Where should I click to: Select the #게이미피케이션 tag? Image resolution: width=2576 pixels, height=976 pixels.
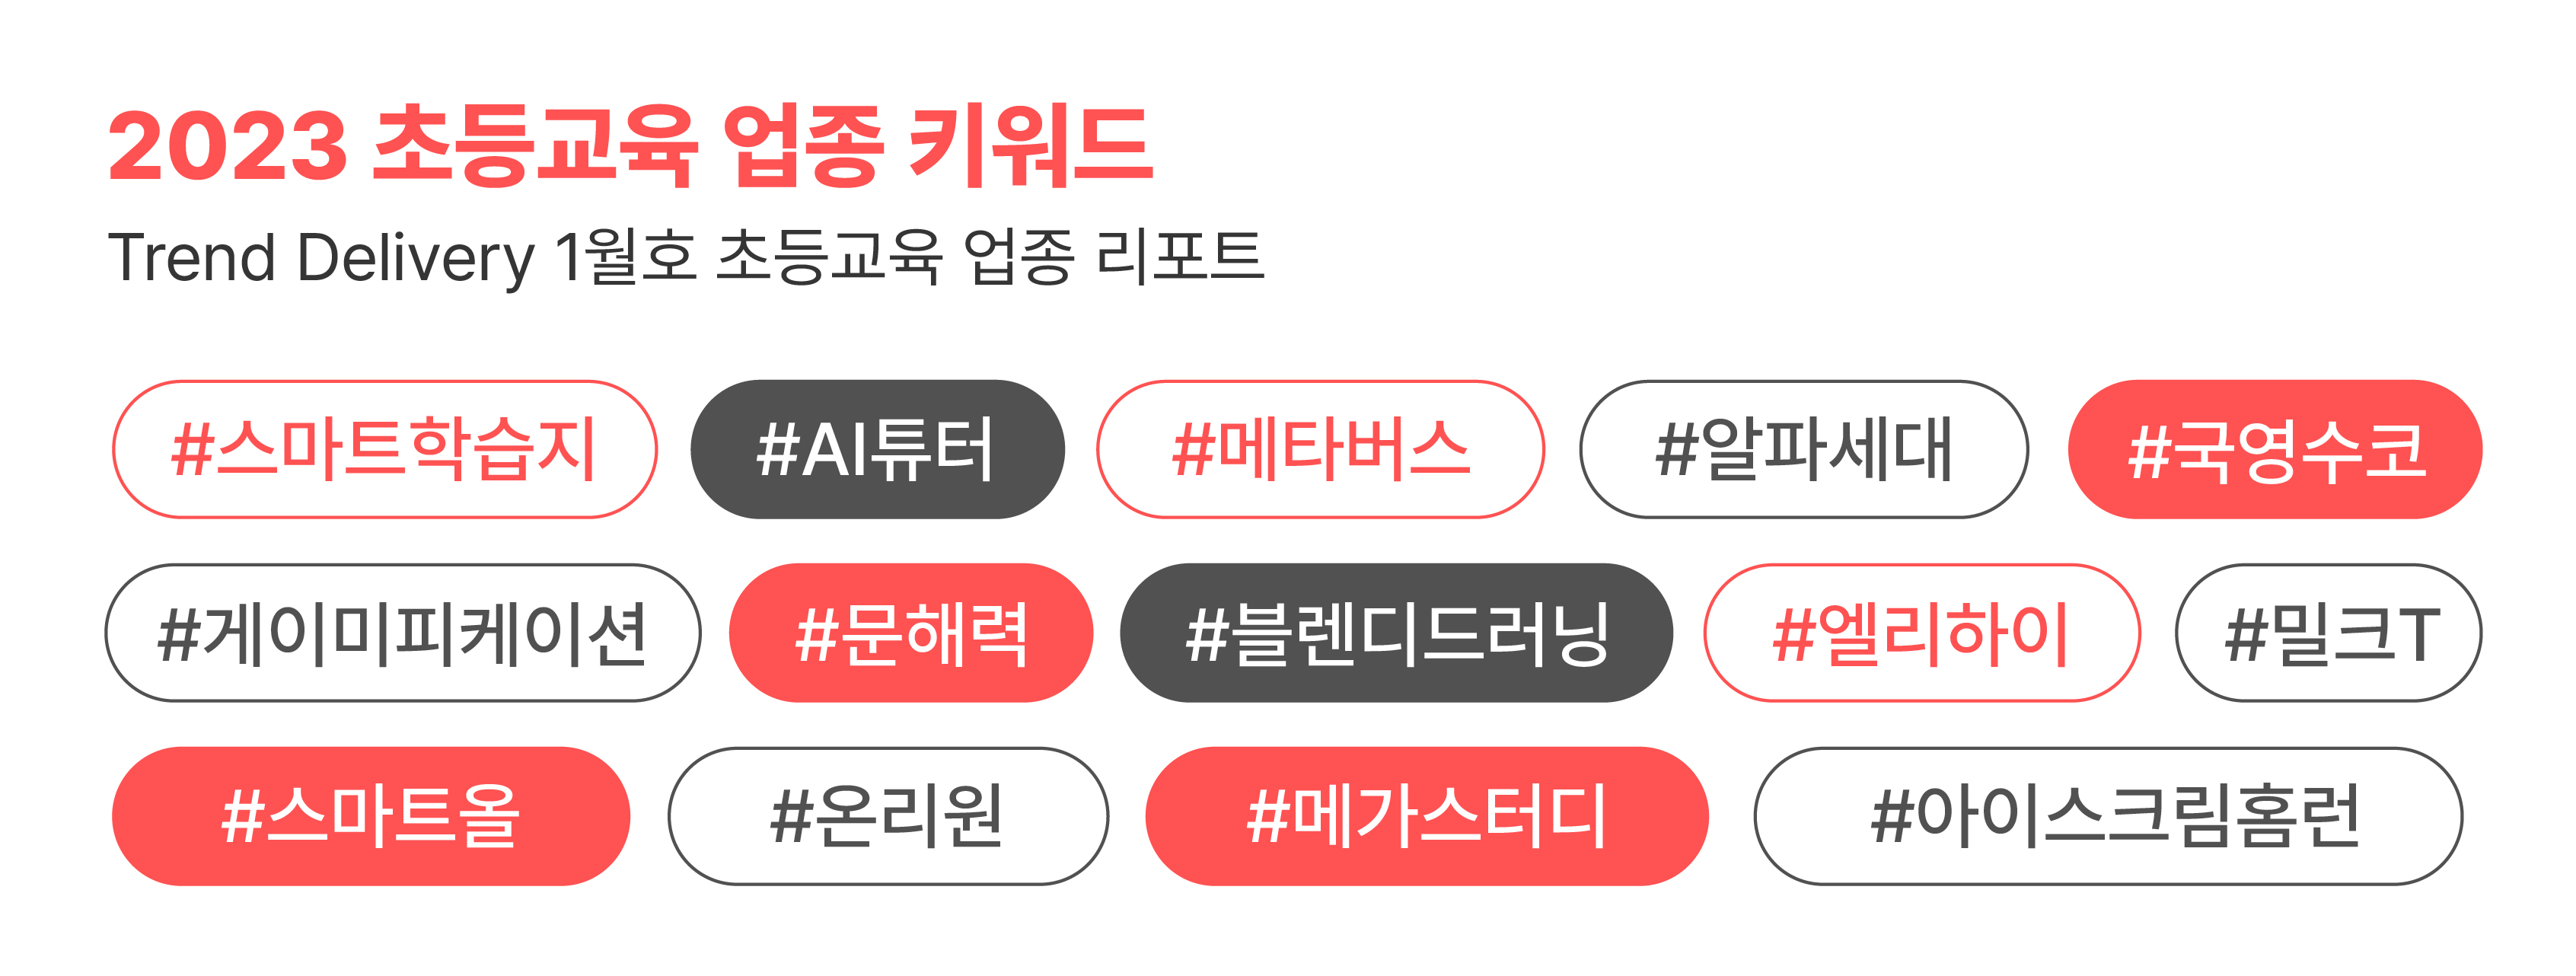coord(403,633)
